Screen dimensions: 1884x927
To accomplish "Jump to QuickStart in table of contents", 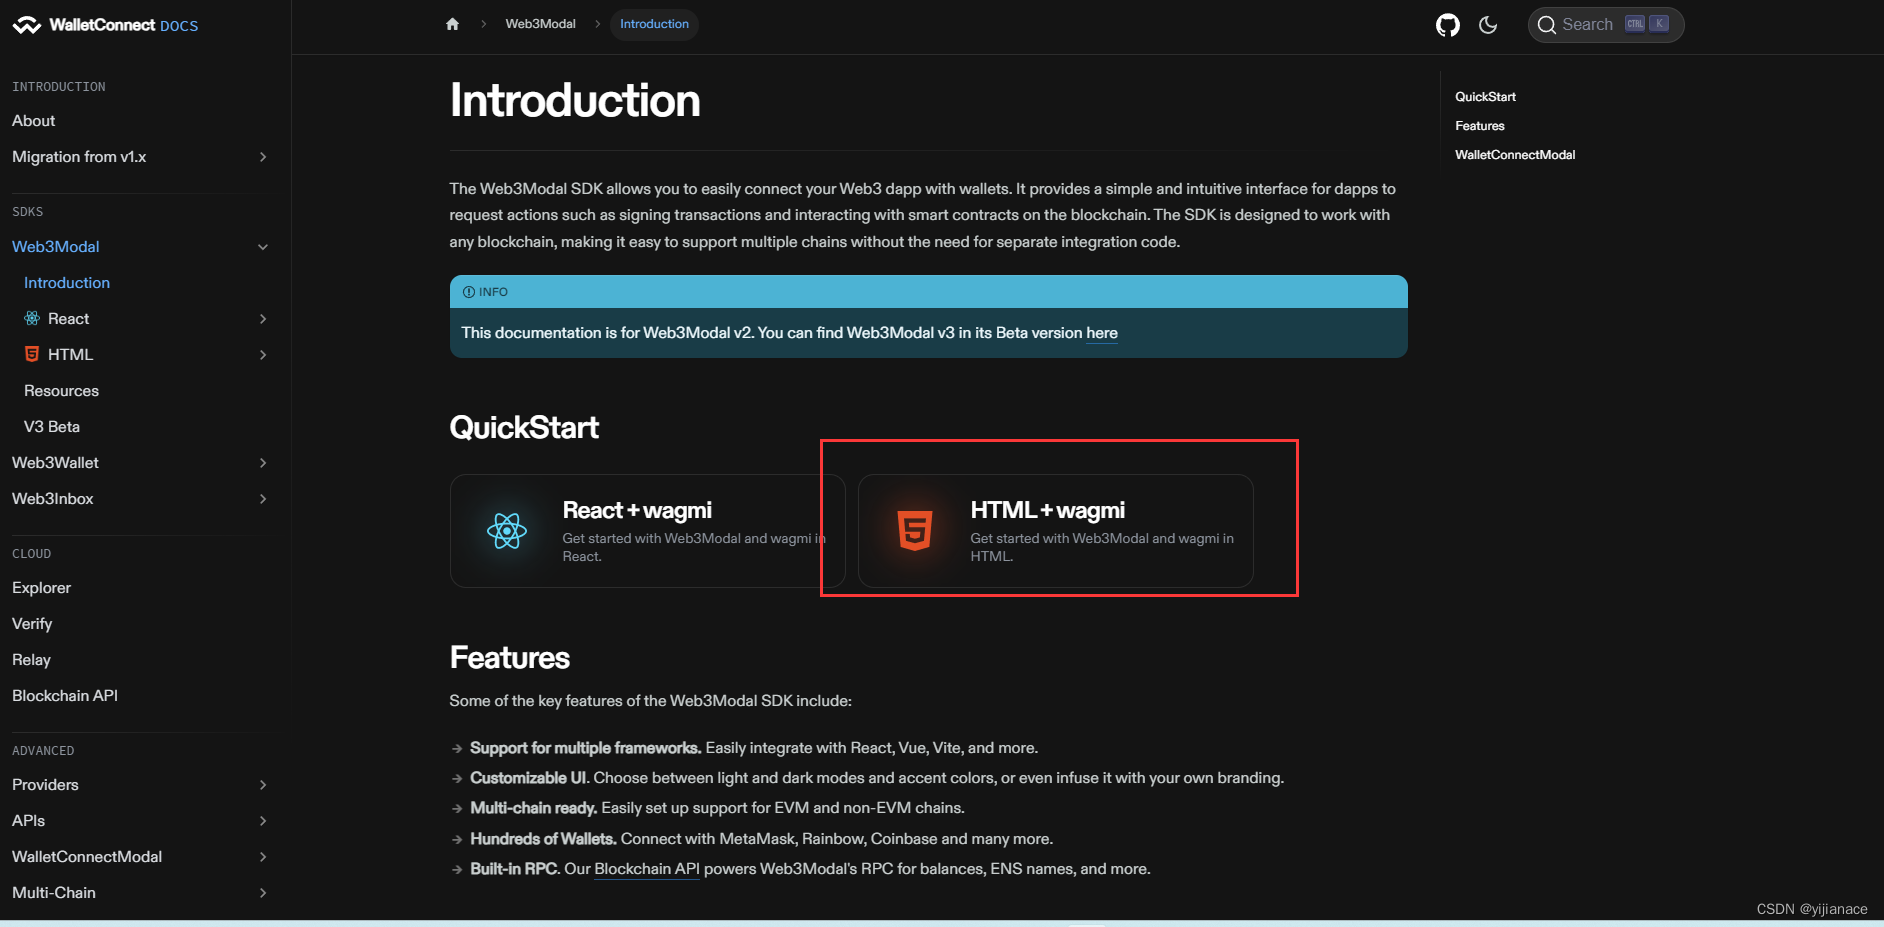I will click(x=1485, y=97).
